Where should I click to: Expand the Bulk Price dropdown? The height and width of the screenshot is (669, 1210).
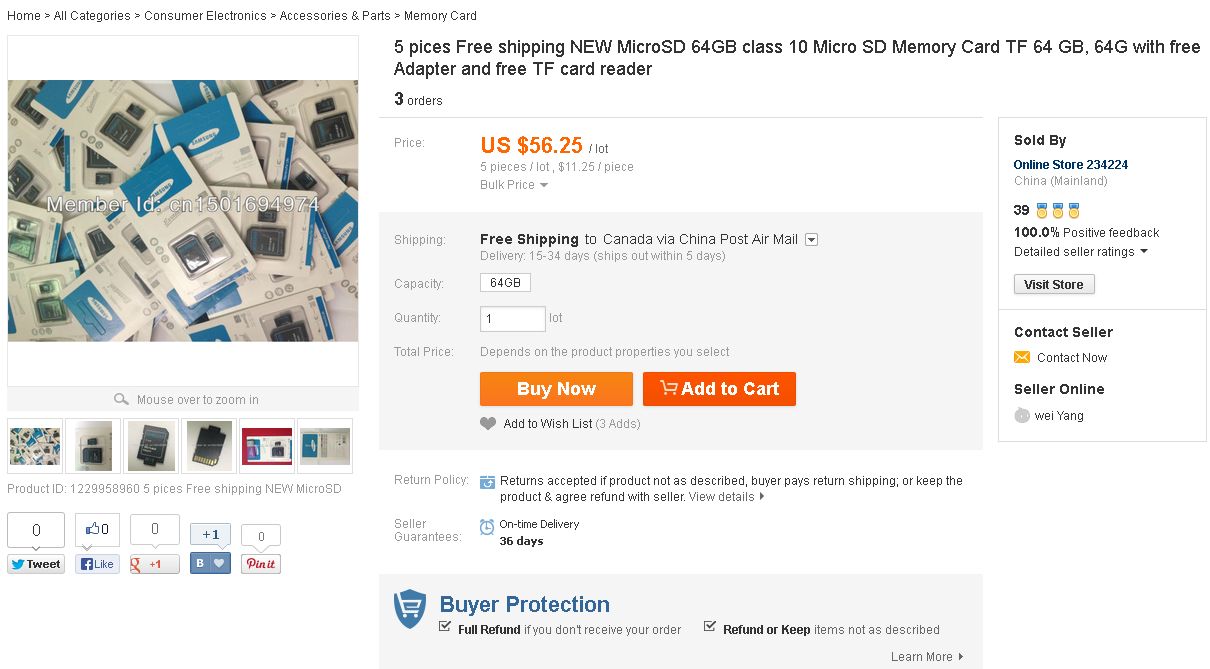(514, 185)
